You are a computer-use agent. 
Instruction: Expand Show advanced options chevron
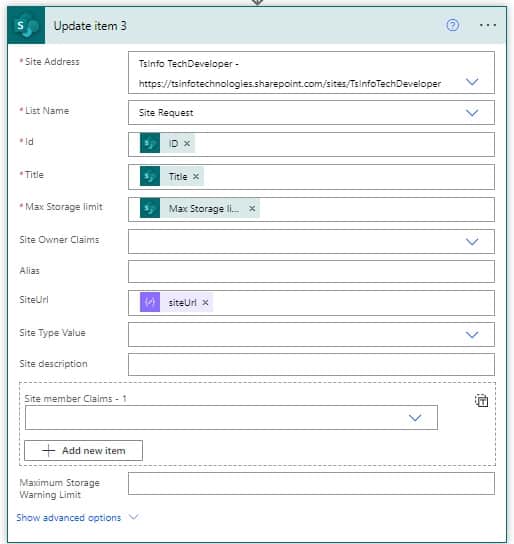tap(134, 517)
